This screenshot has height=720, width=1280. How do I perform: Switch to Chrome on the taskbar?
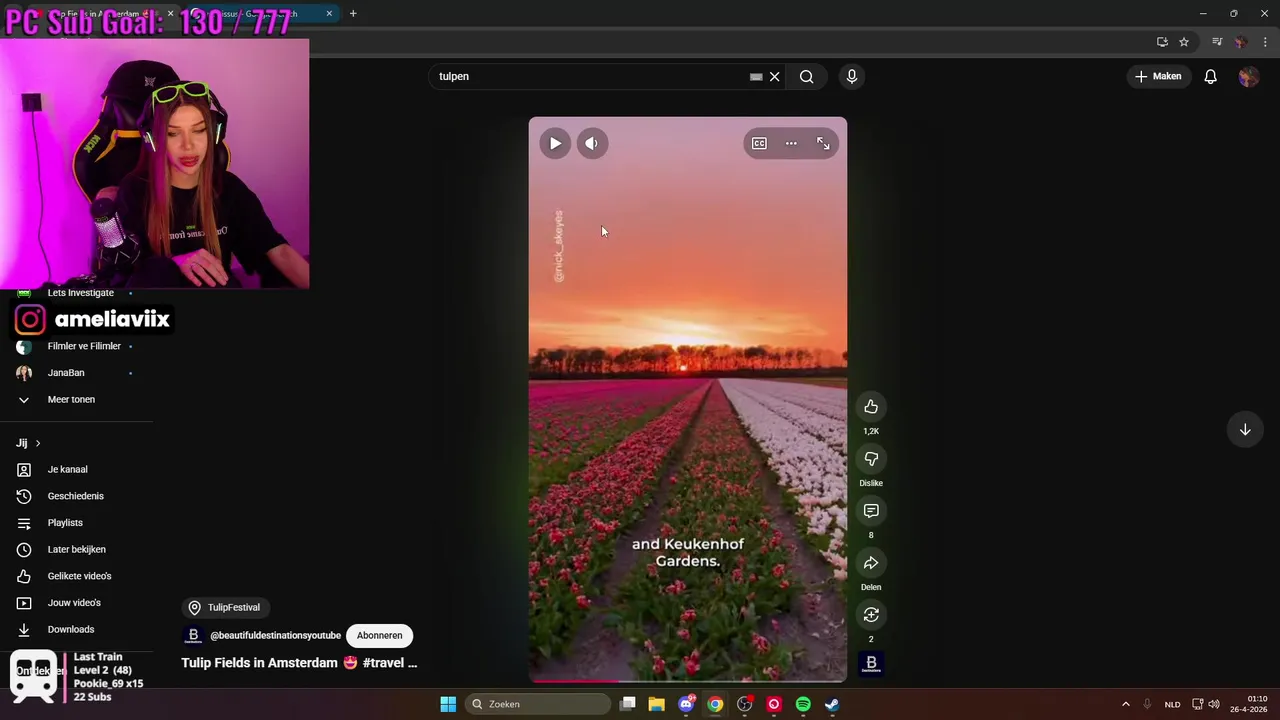point(715,704)
